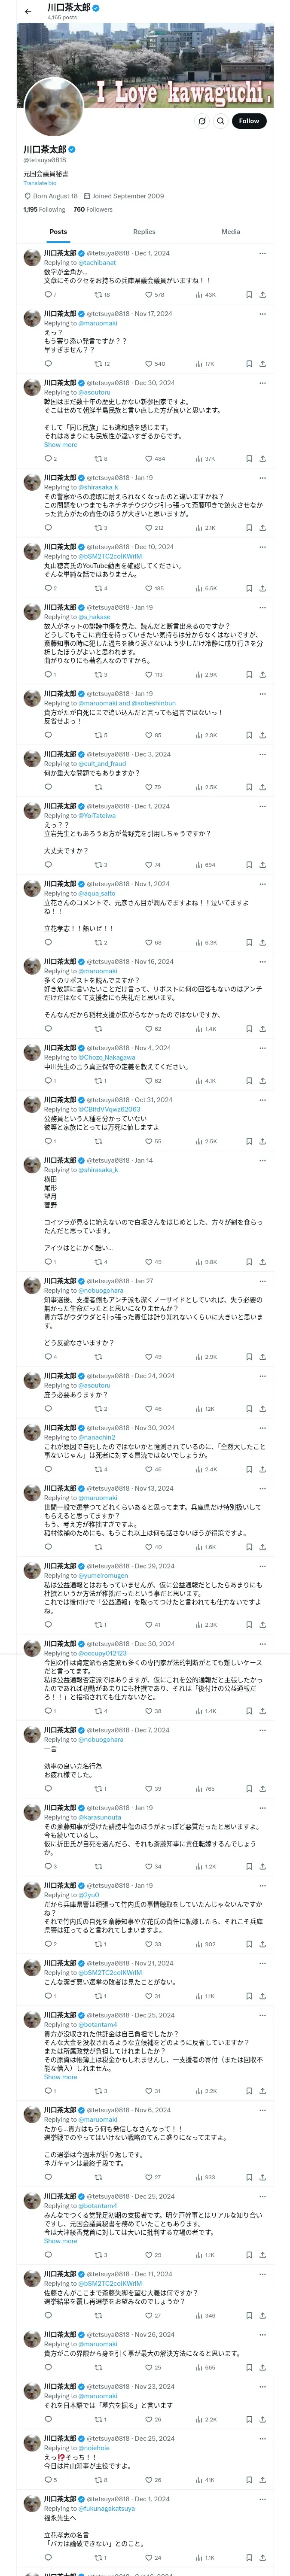Click the Grok icon beside Follow button
290x2576 pixels.
[201, 121]
